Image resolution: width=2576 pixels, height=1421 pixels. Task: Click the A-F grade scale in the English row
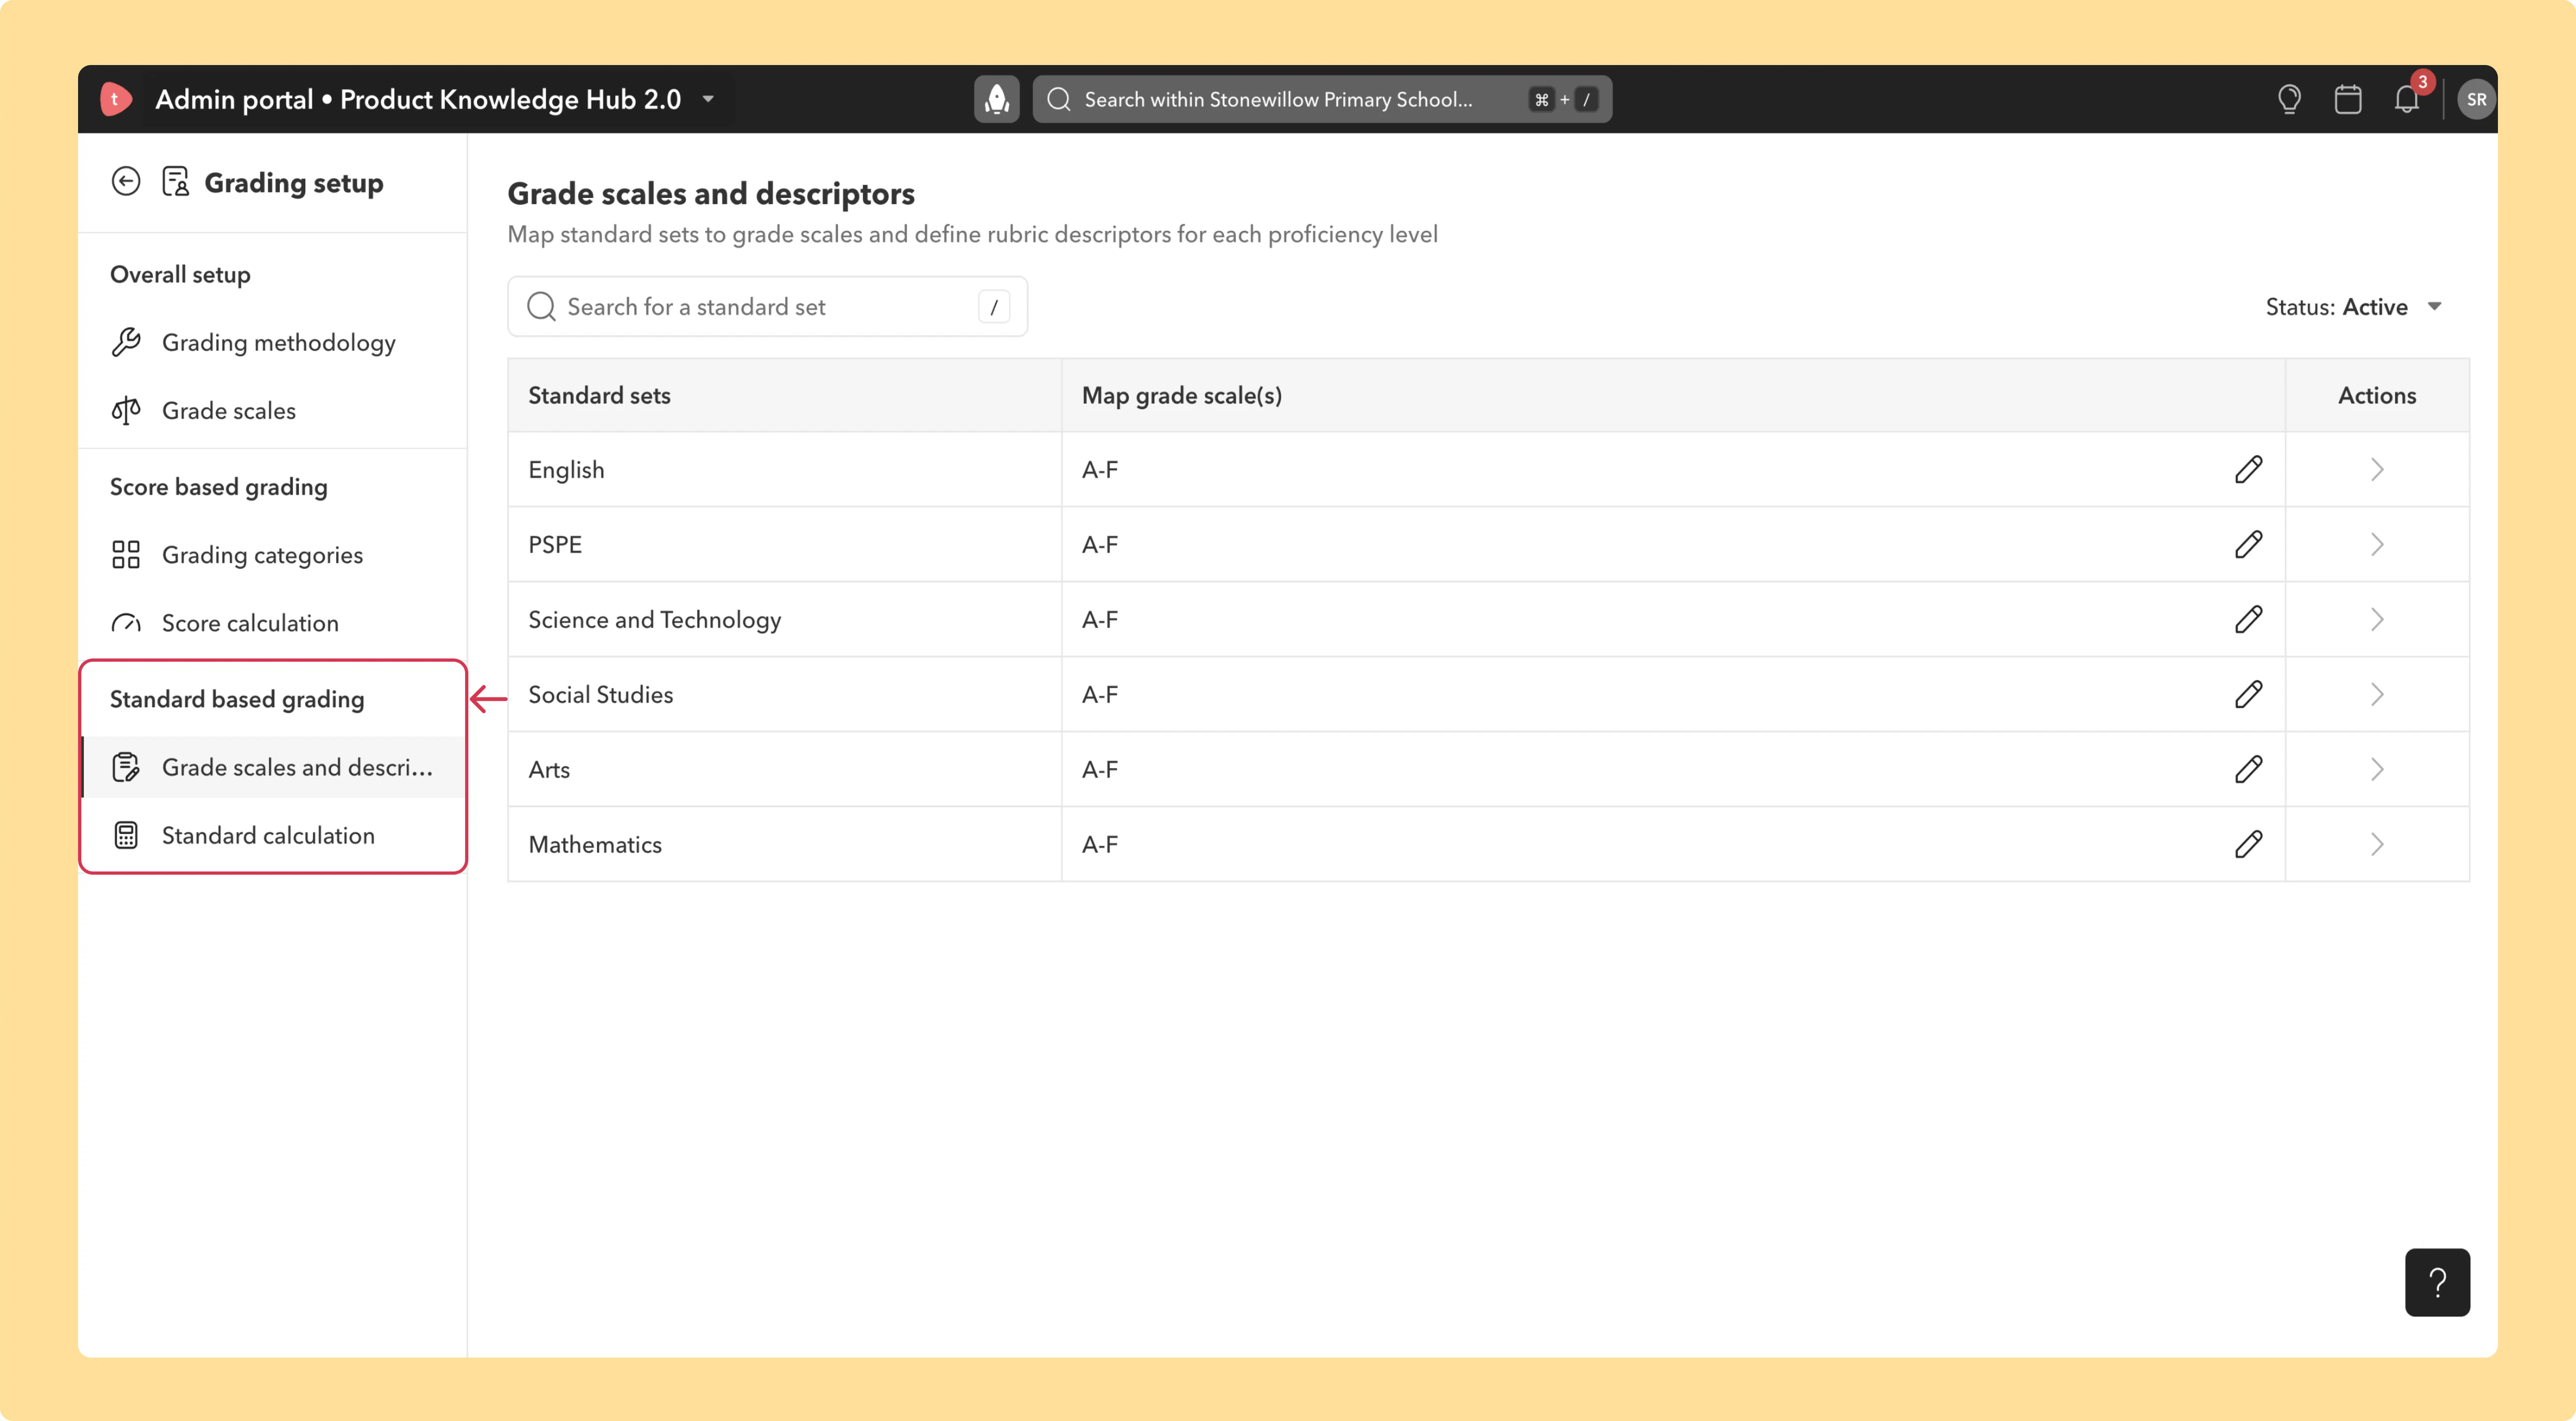[x=1100, y=469]
